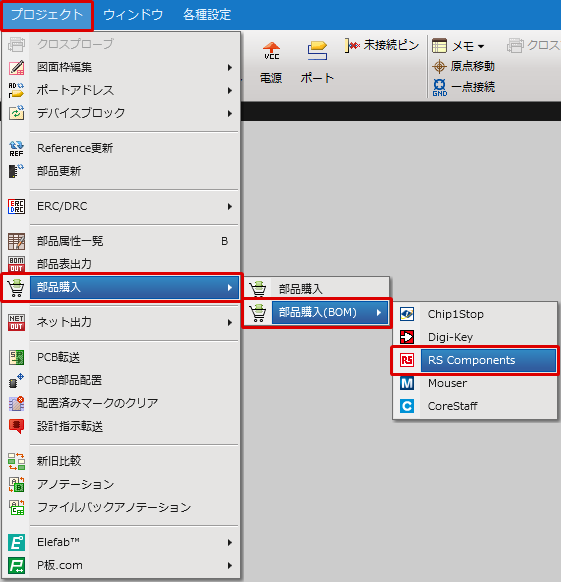The height and width of the screenshot is (582, 561).
Task: Click the Elefab green E icon
Action: (x=16, y=542)
